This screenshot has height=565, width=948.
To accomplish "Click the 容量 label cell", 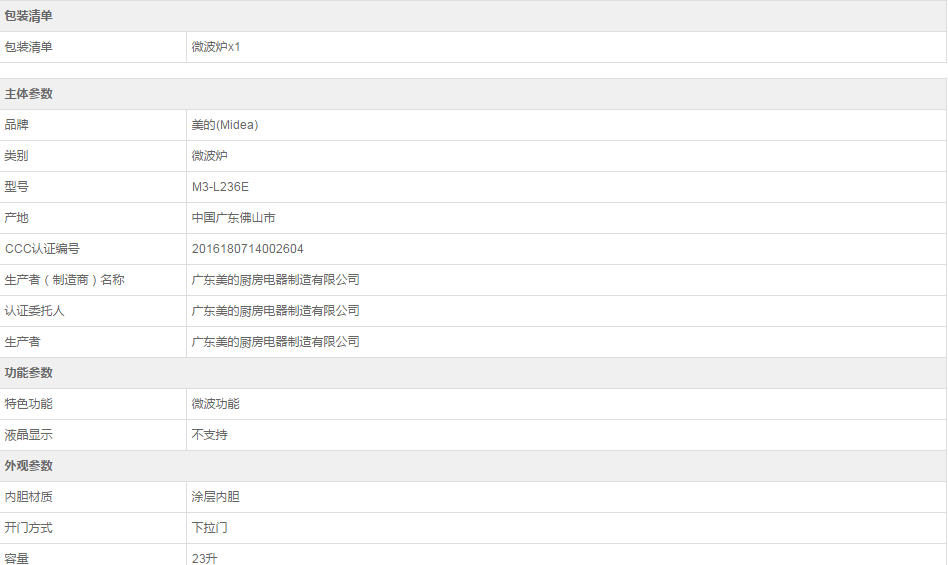I will pos(93,555).
